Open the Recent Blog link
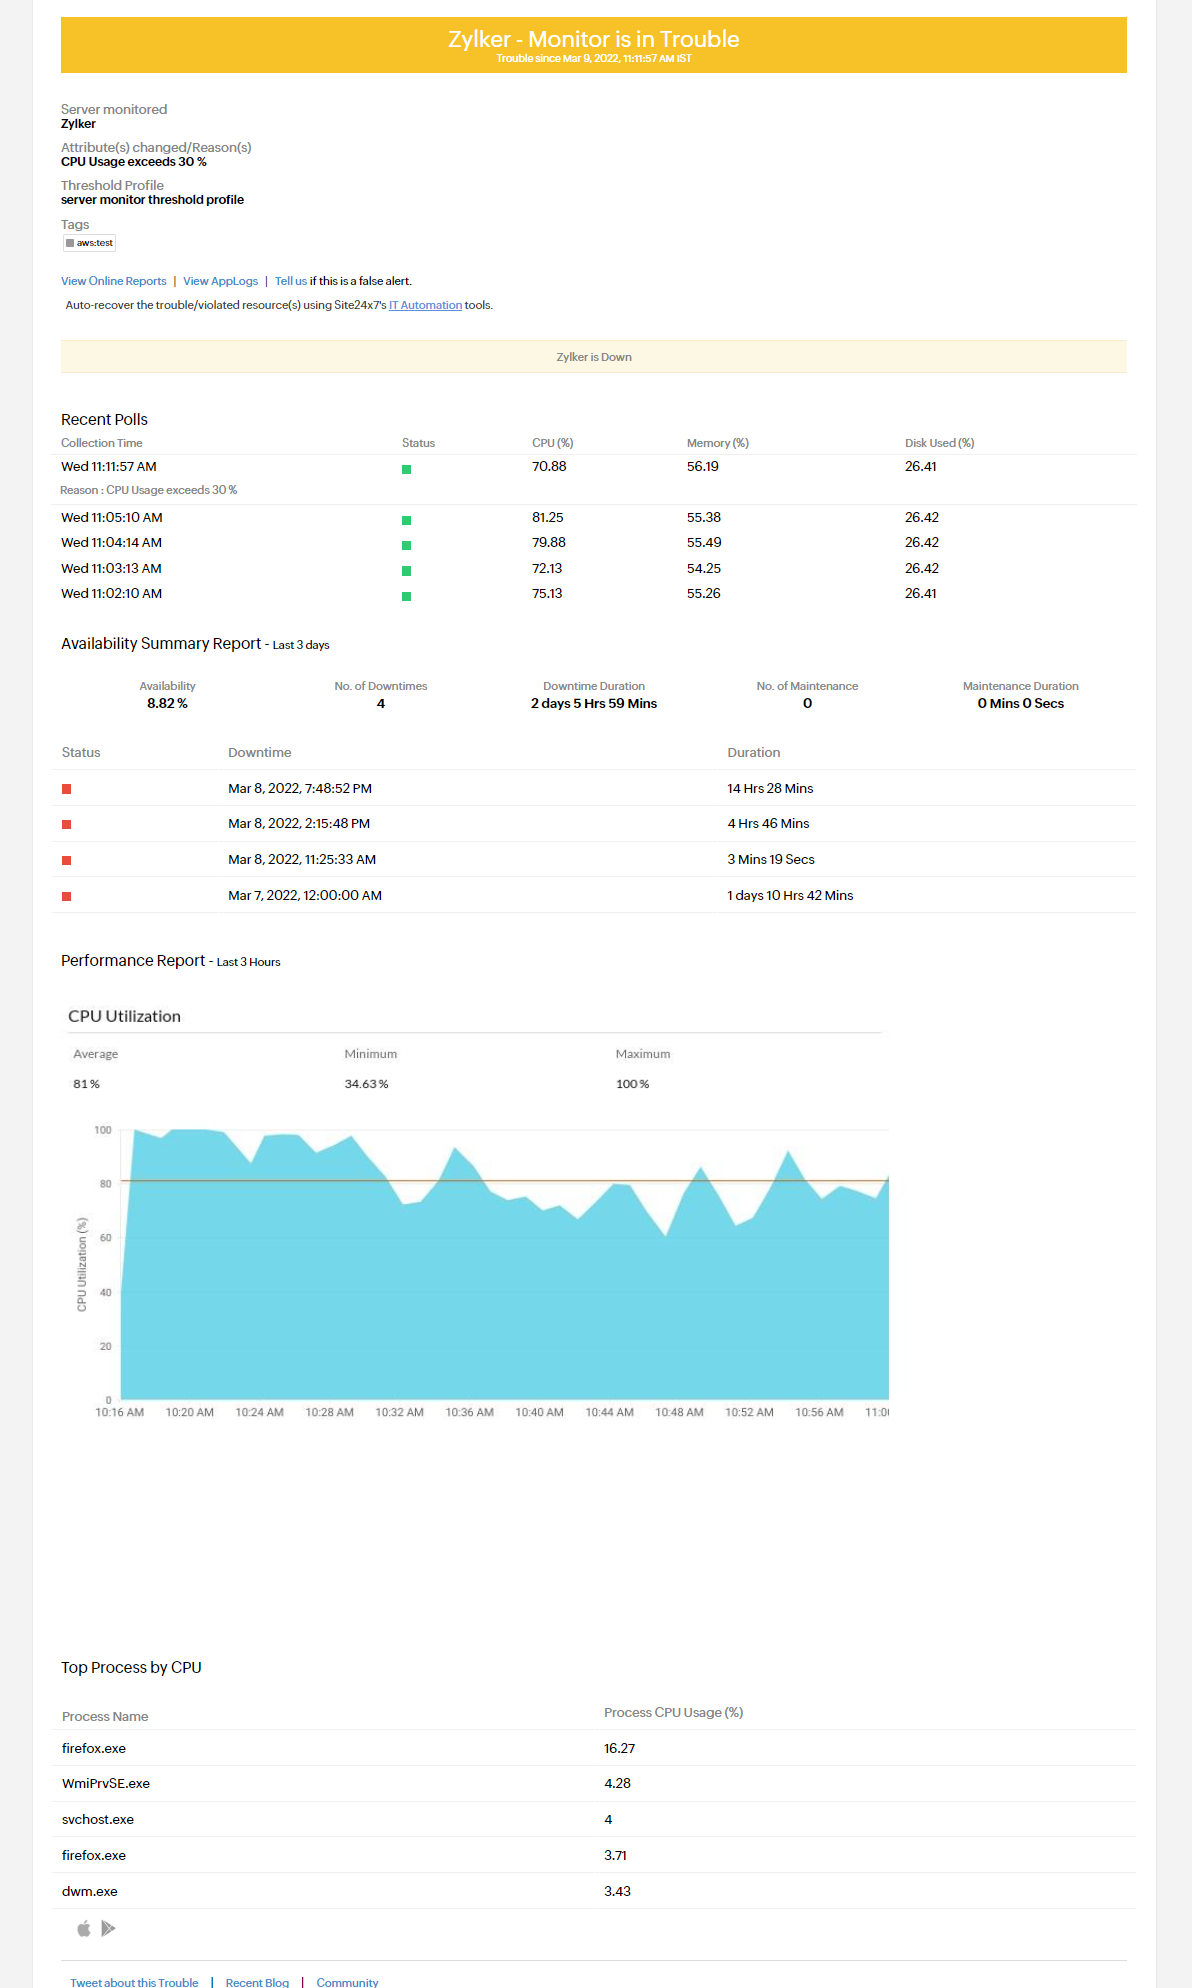The width and height of the screenshot is (1192, 1988). [257, 1982]
